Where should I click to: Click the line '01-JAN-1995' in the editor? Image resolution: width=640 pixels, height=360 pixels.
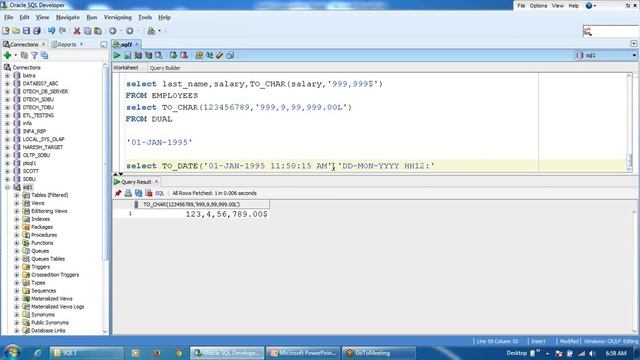pos(159,142)
